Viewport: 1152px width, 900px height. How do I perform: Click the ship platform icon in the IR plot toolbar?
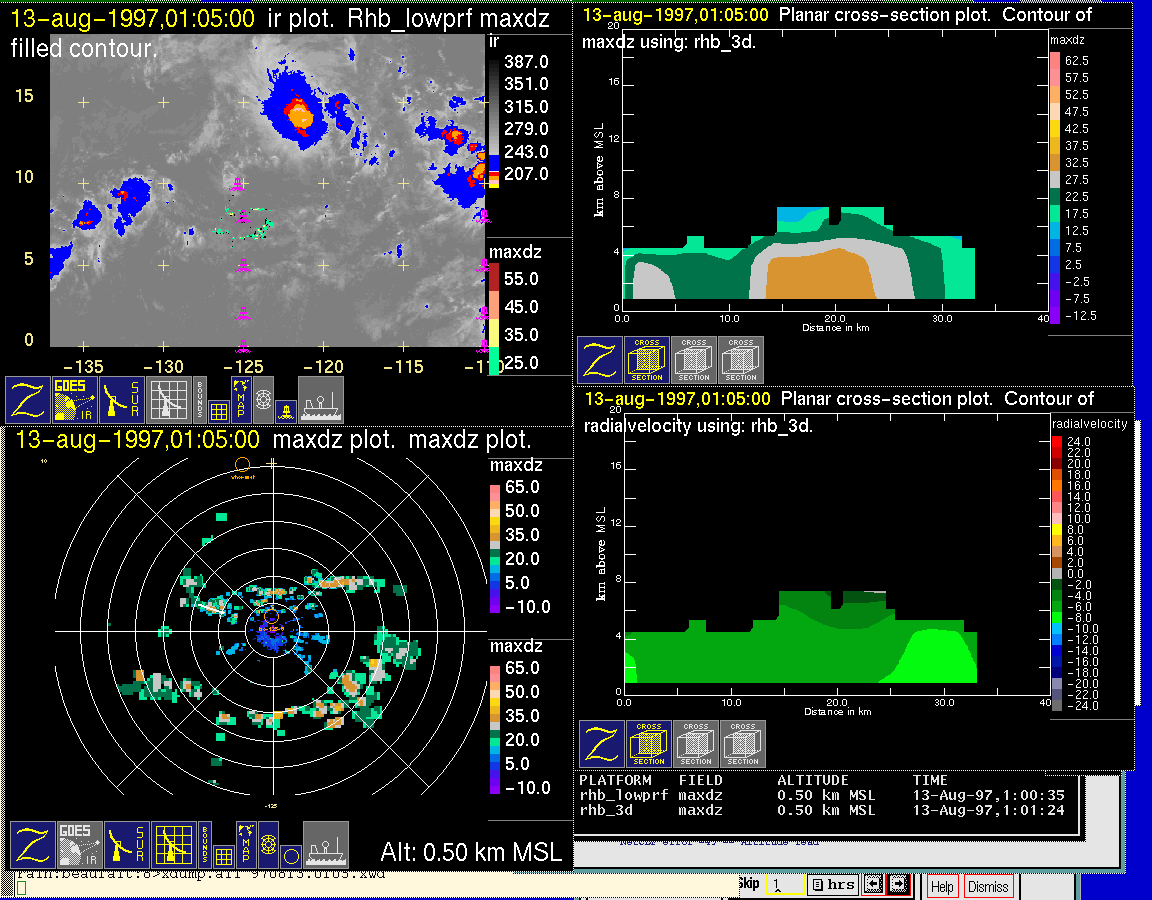(321, 400)
